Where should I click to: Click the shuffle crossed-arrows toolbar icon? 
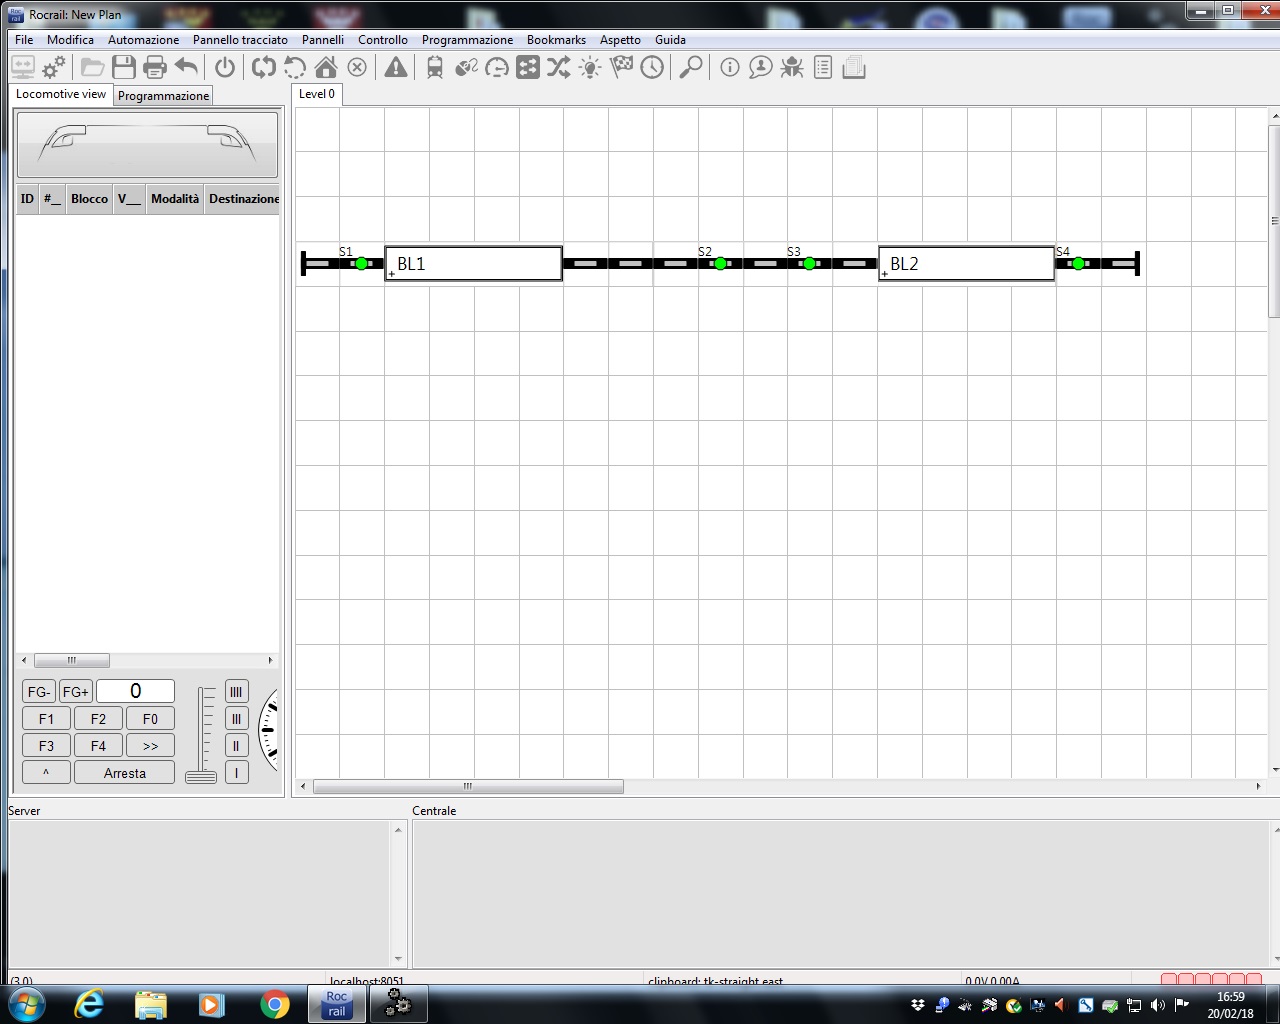[x=559, y=67]
